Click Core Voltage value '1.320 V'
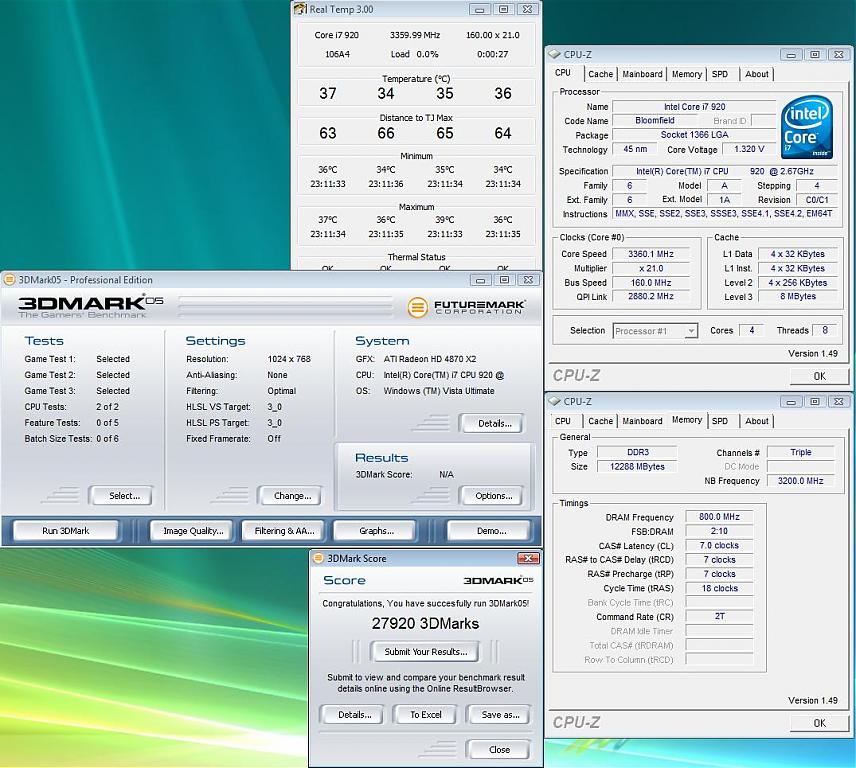Viewport: 856px width, 768px height. coord(749,149)
